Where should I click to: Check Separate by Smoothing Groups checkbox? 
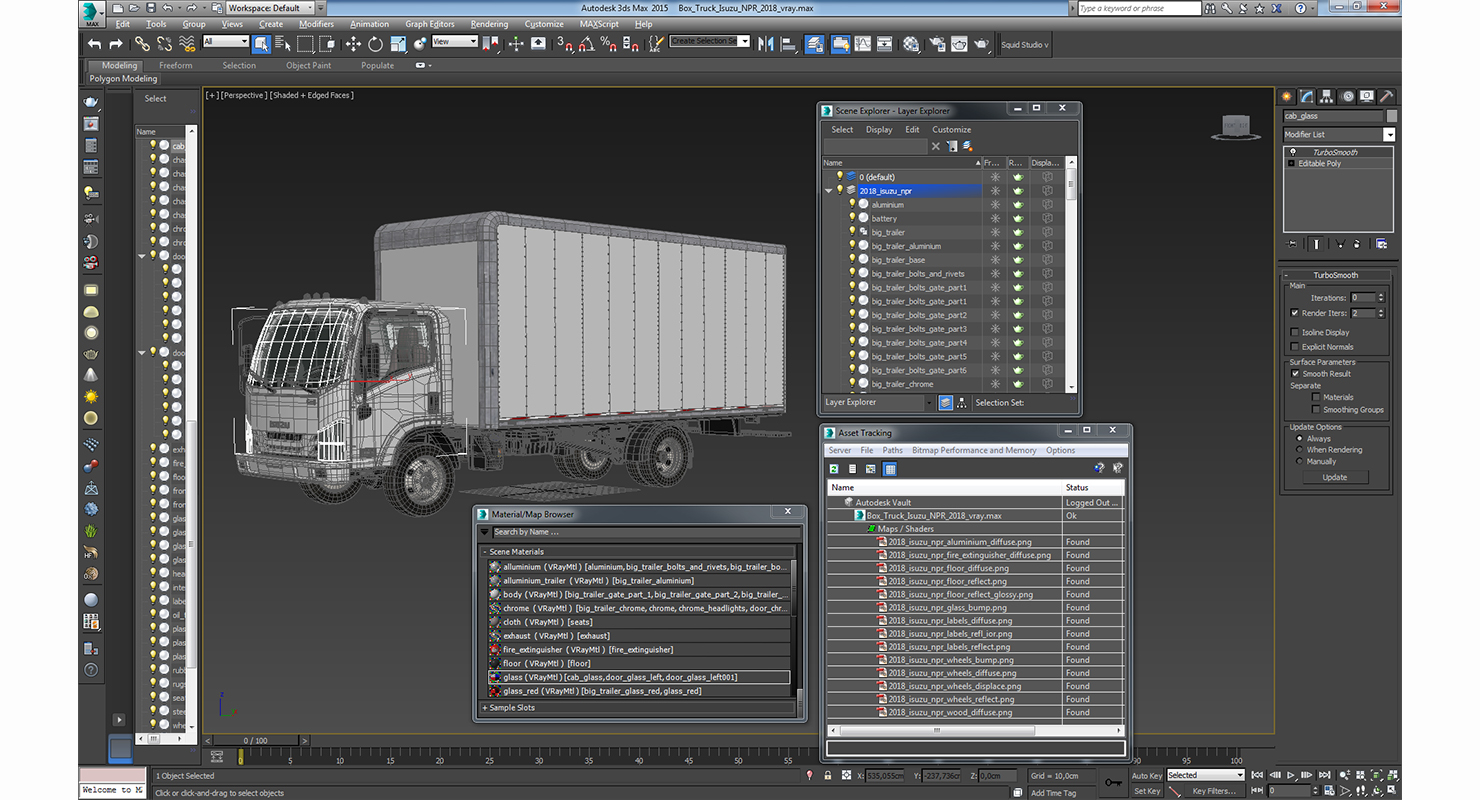(x=1316, y=410)
